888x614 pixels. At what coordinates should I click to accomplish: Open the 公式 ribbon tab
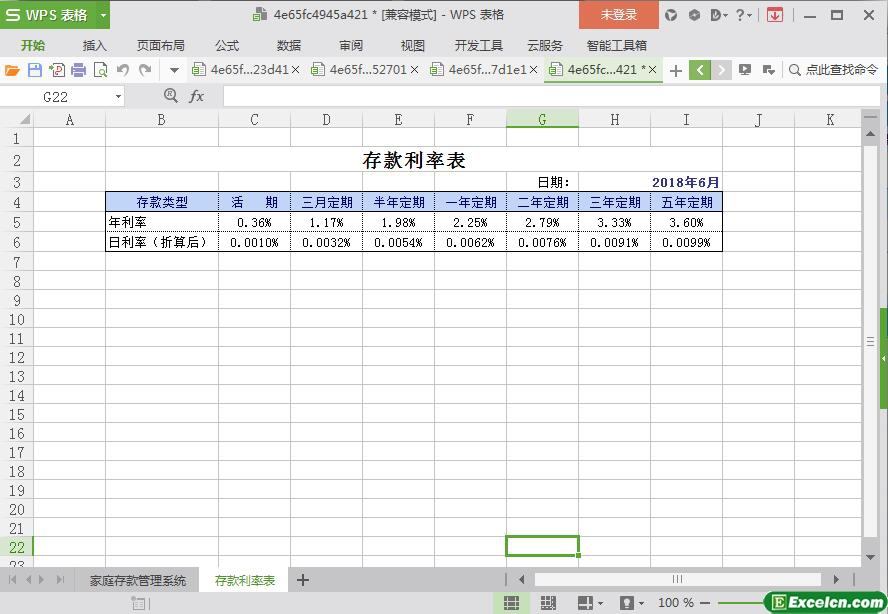(227, 45)
